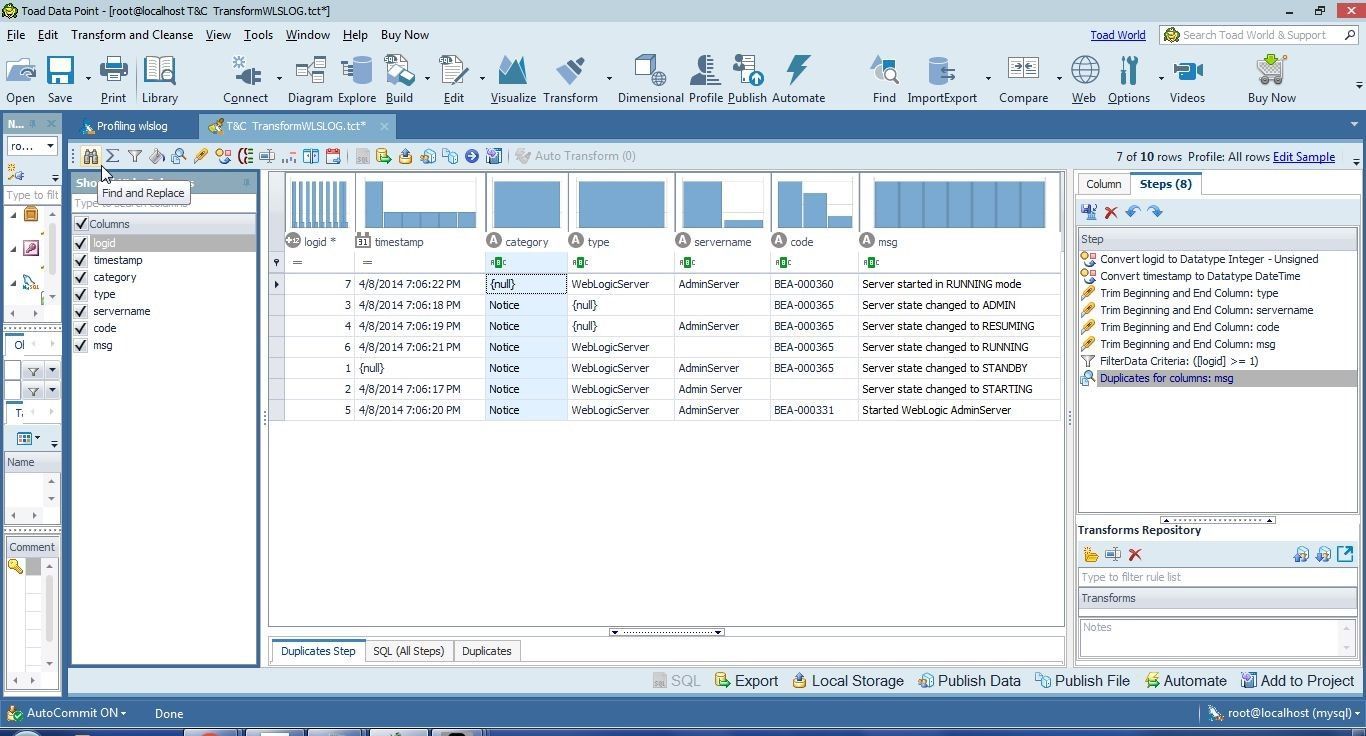
Task: Click the Local Storage button
Action: pyautogui.click(x=847, y=681)
